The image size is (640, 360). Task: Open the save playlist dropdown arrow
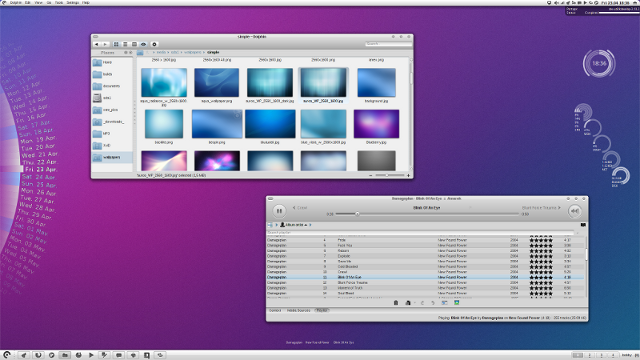coord(414,303)
